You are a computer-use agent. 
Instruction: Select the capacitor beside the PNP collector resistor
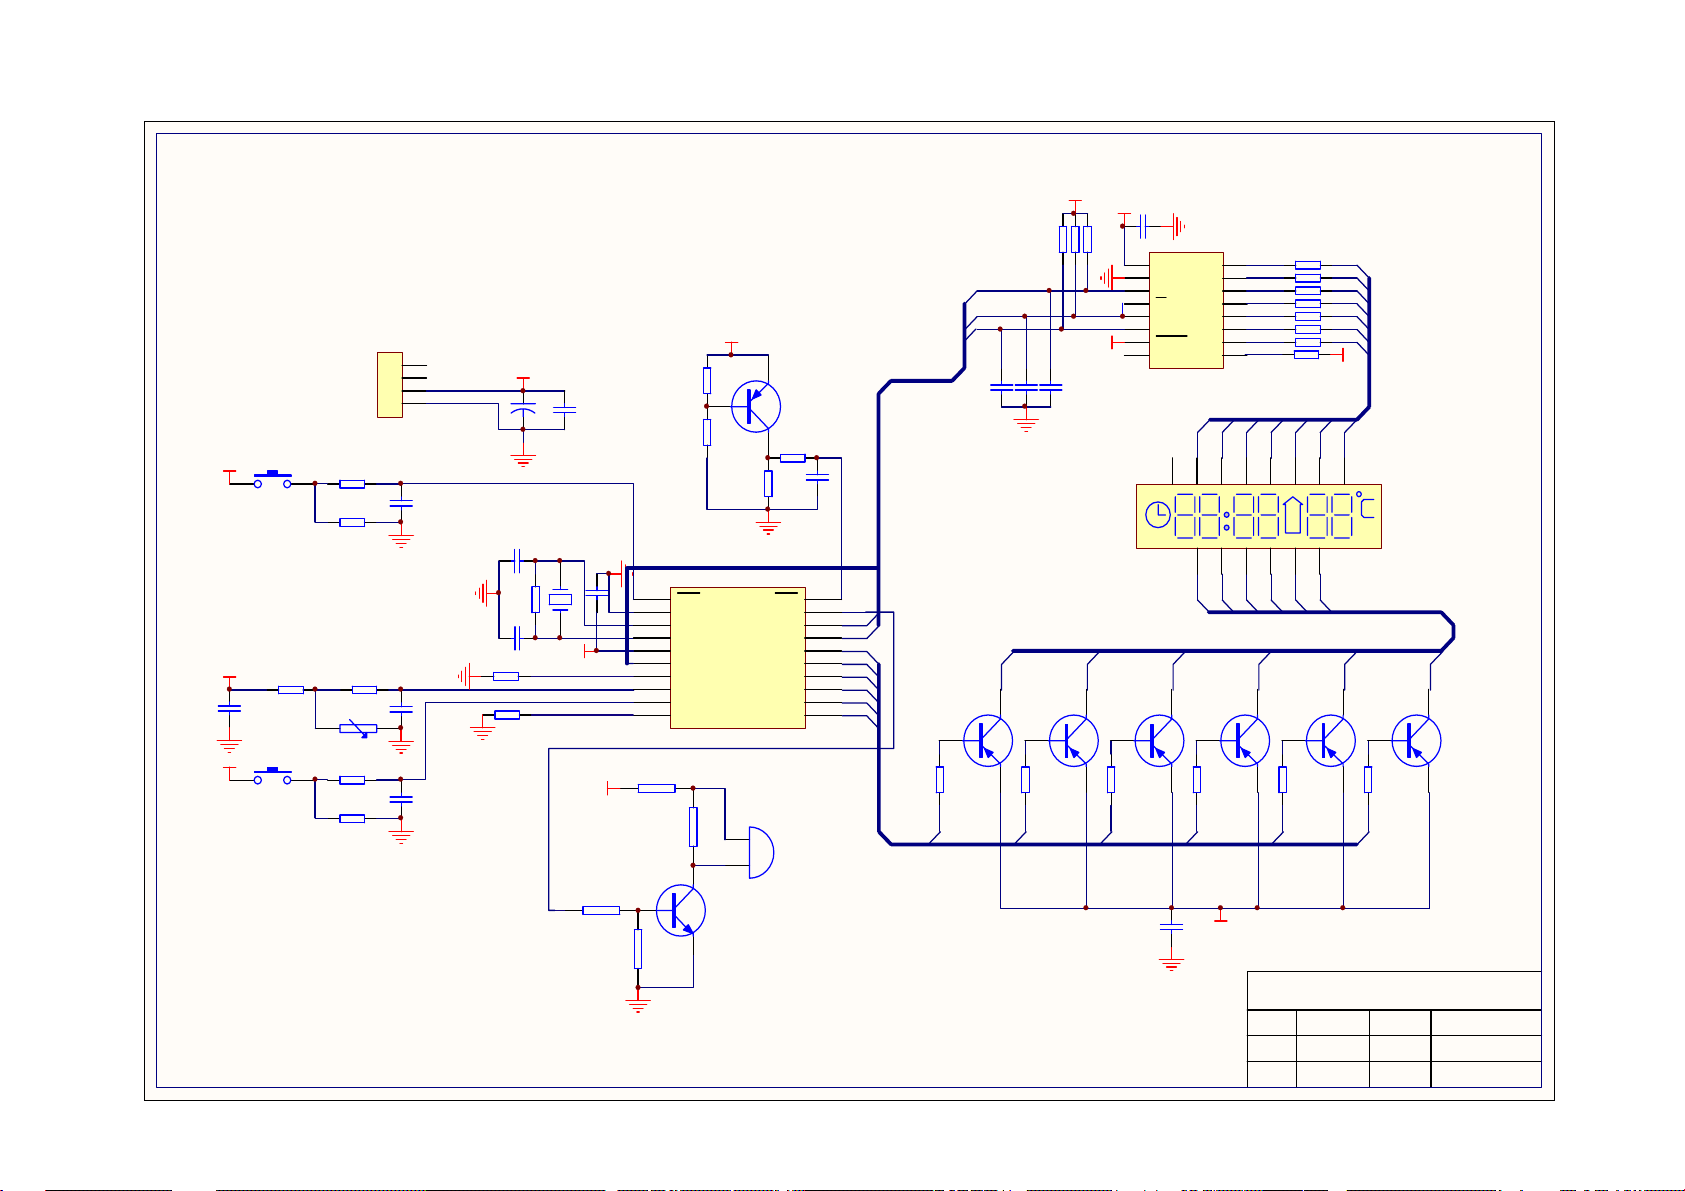coord(817,478)
